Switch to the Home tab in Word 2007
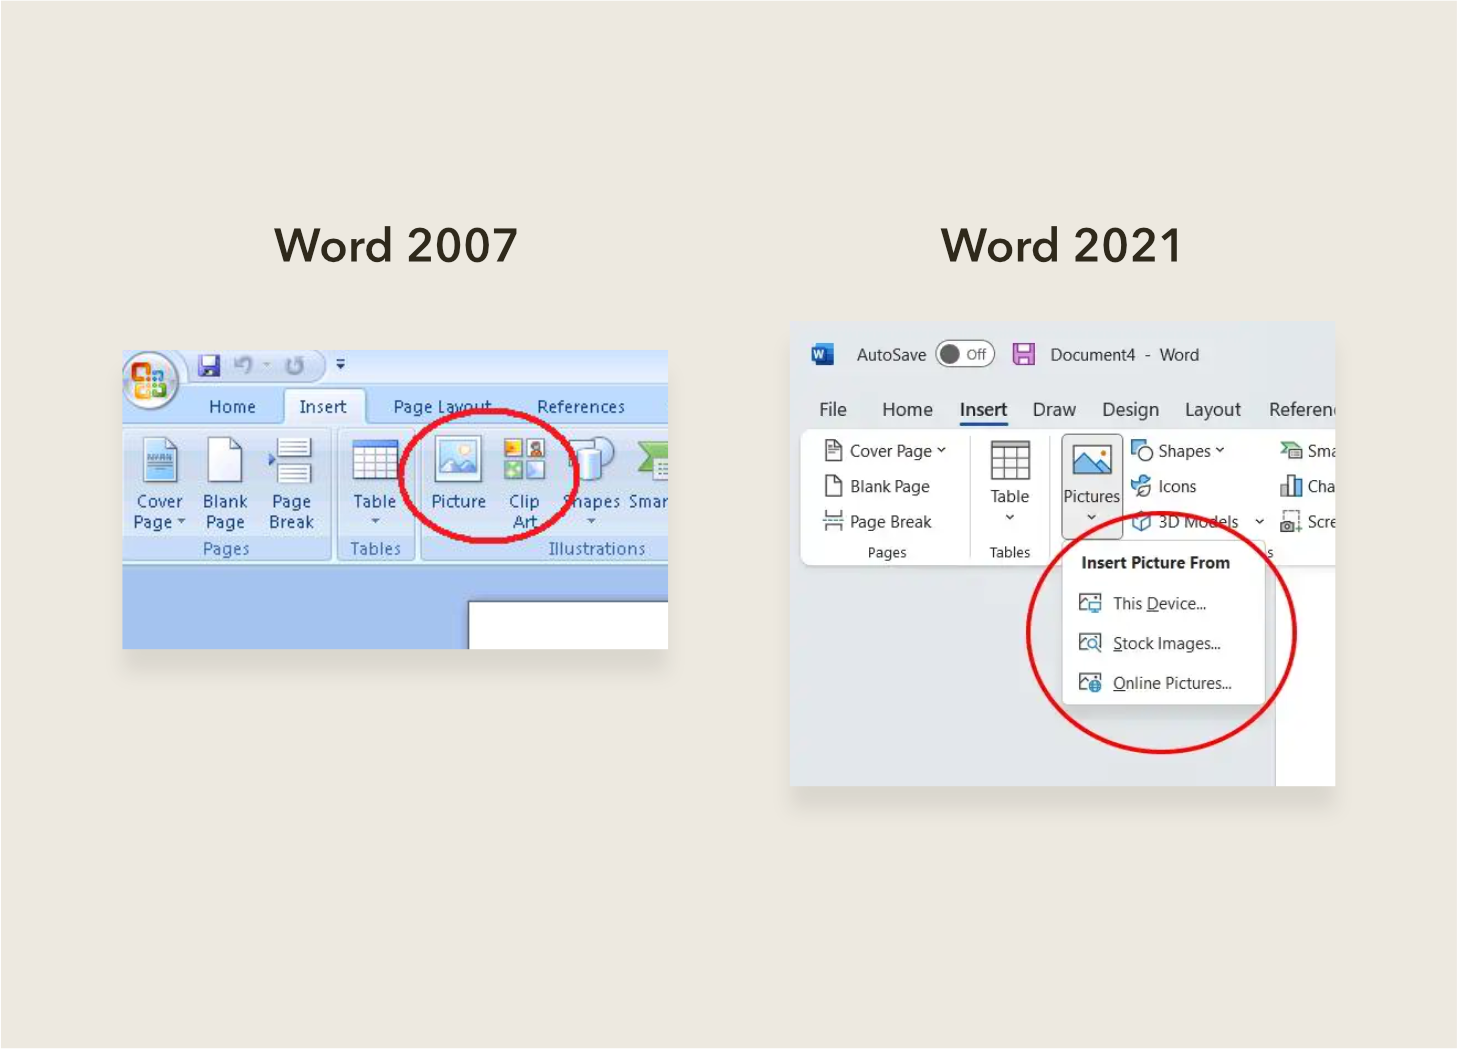Image resolution: width=1457 pixels, height=1049 pixels. 232,407
